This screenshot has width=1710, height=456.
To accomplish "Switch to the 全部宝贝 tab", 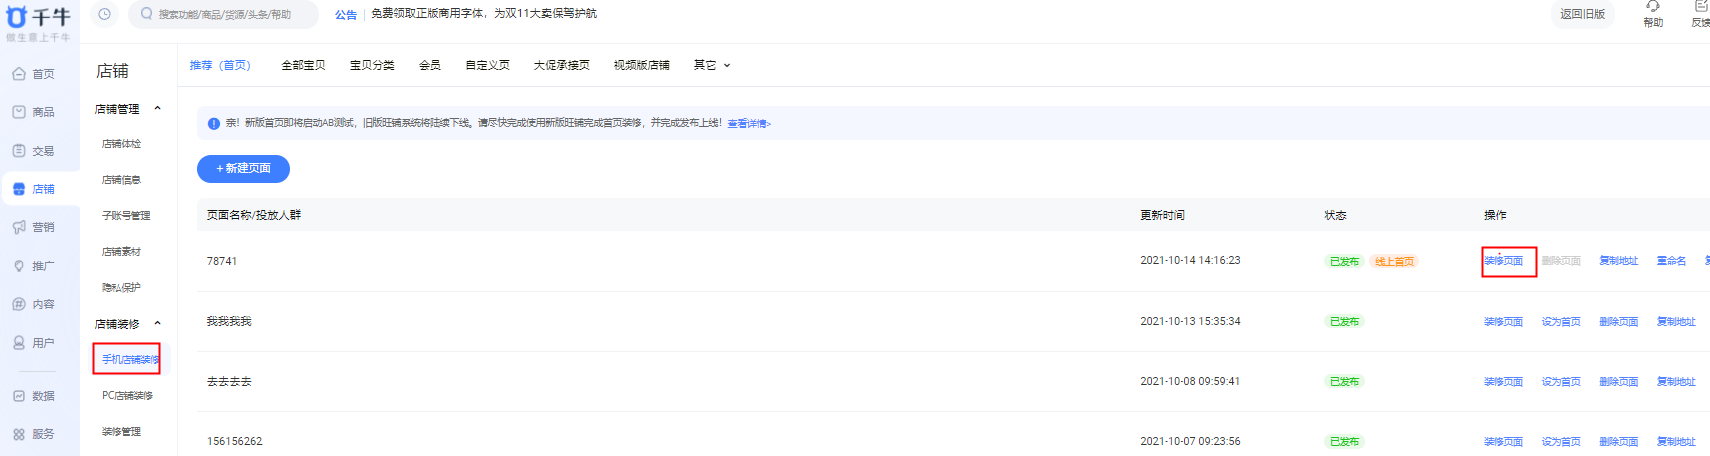I will tap(303, 65).
